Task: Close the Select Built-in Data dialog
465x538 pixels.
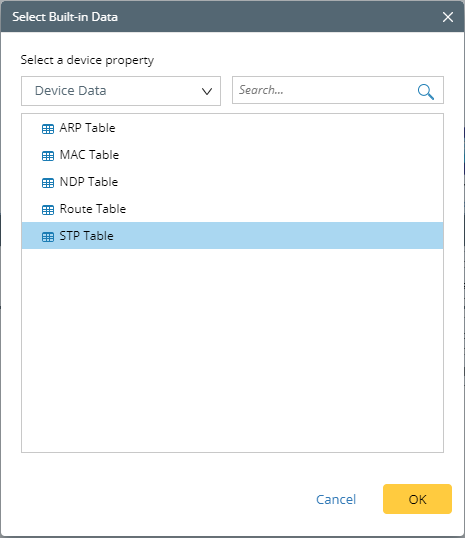Action: pos(447,17)
